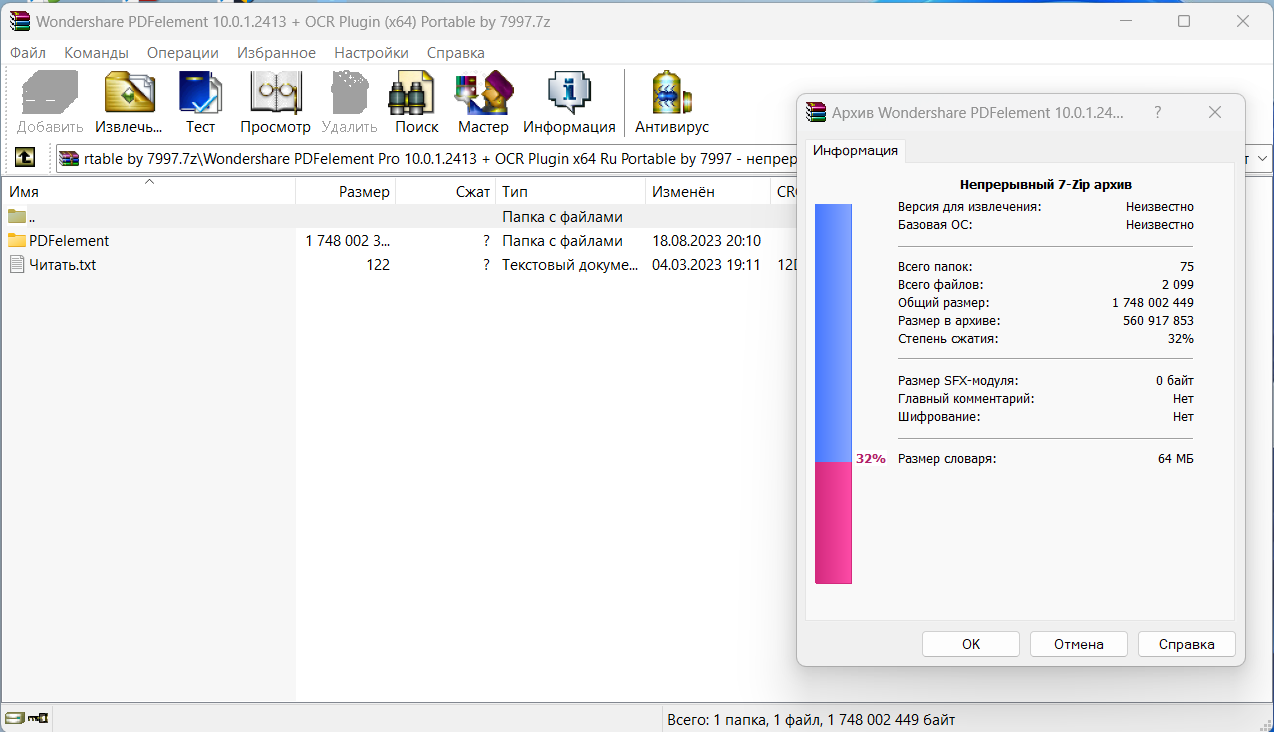The width and height of the screenshot is (1274, 732).
Task: Open the Операции menu
Action: pos(182,52)
